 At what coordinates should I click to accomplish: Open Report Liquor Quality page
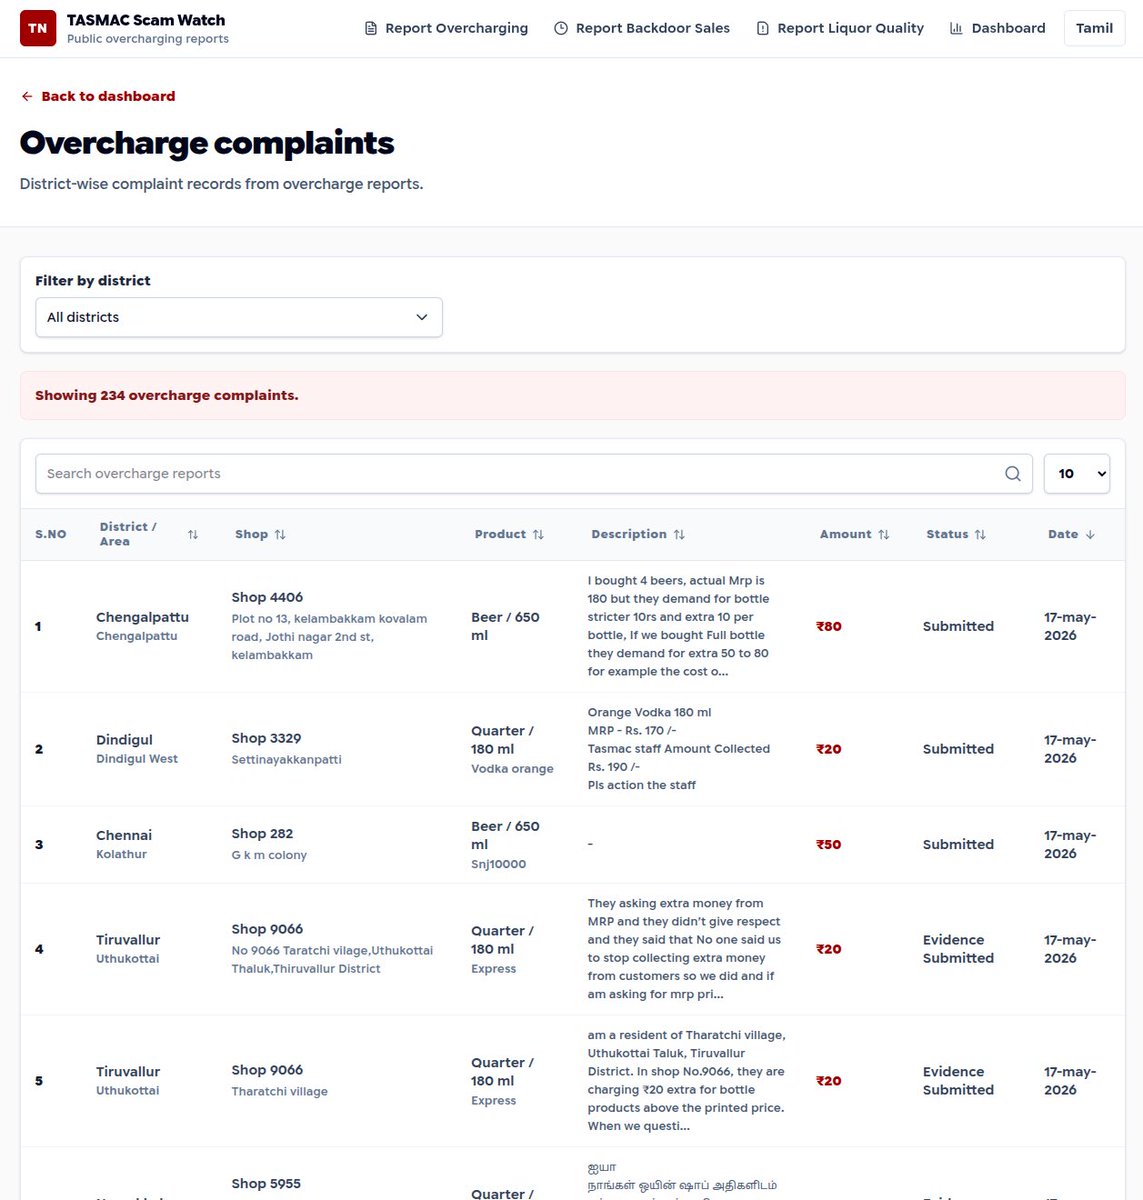coord(840,28)
